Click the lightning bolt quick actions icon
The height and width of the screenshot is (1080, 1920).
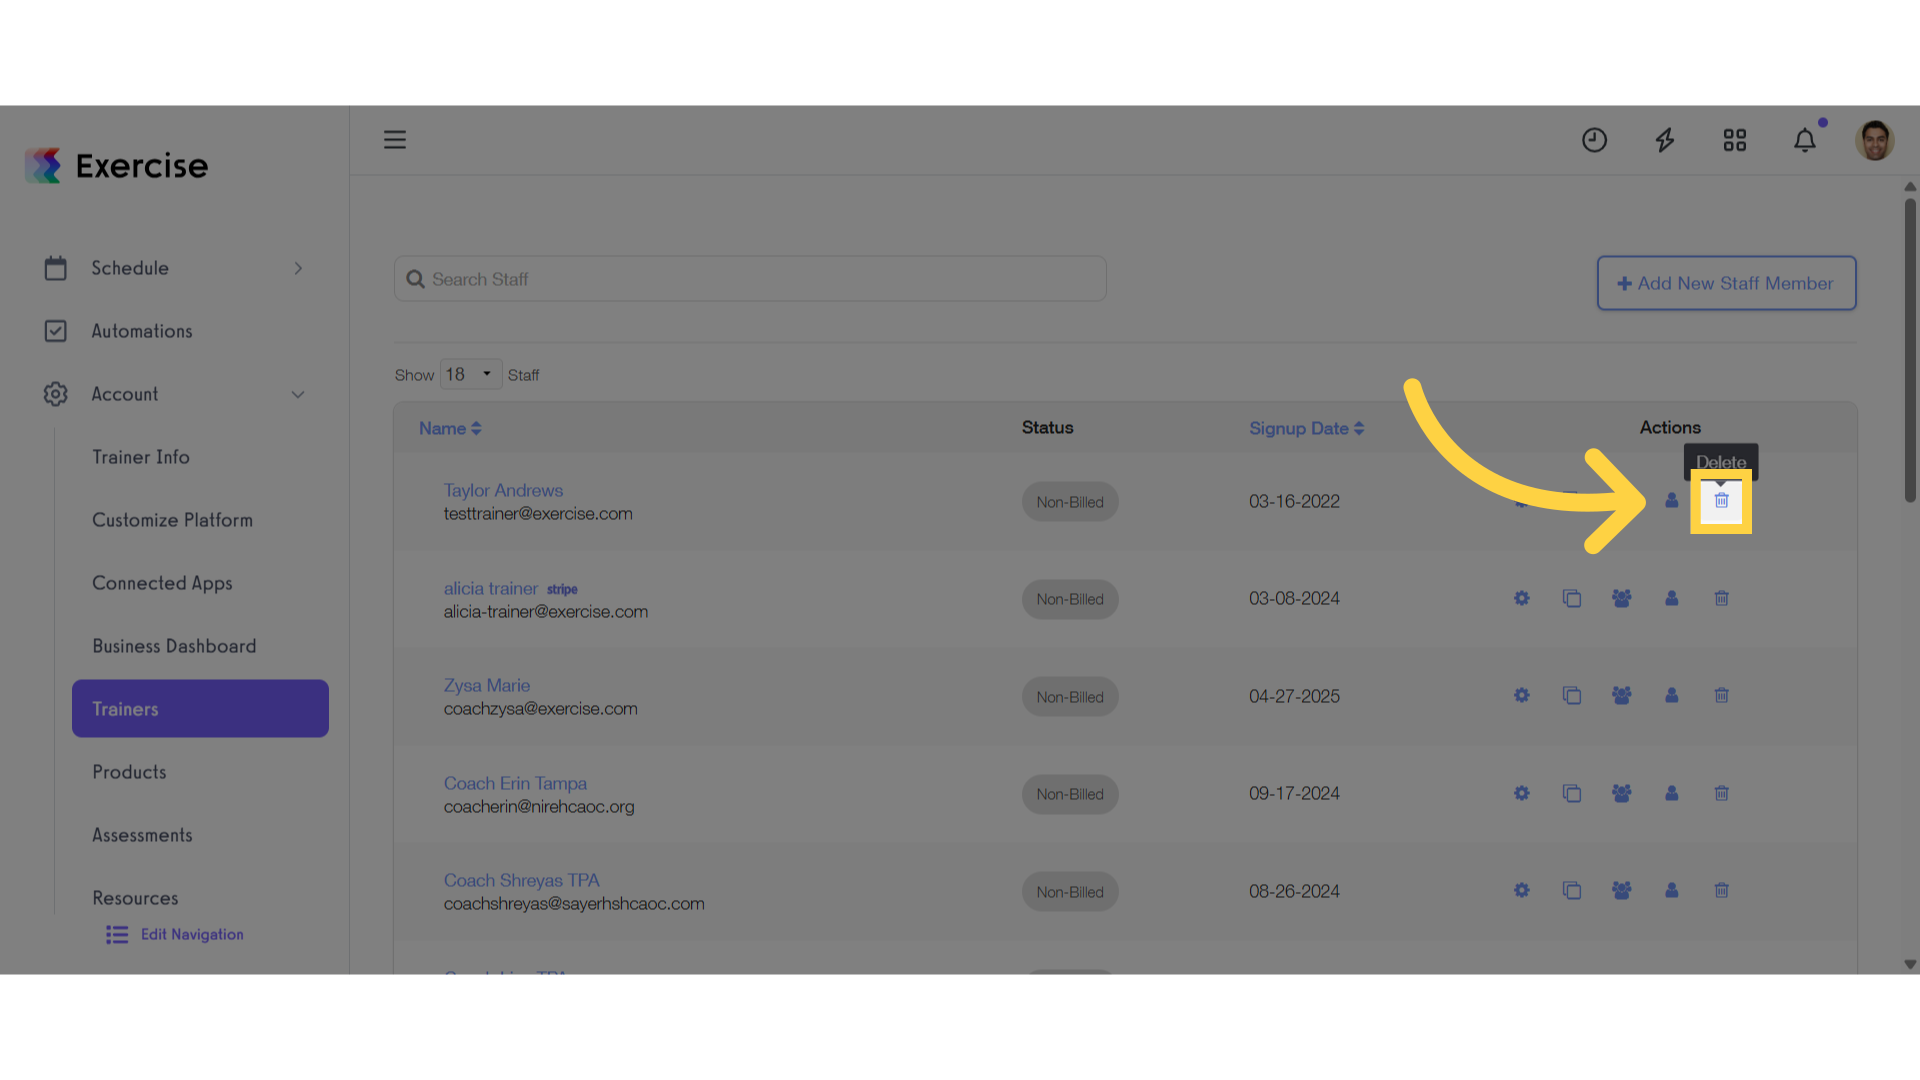[x=1664, y=140]
